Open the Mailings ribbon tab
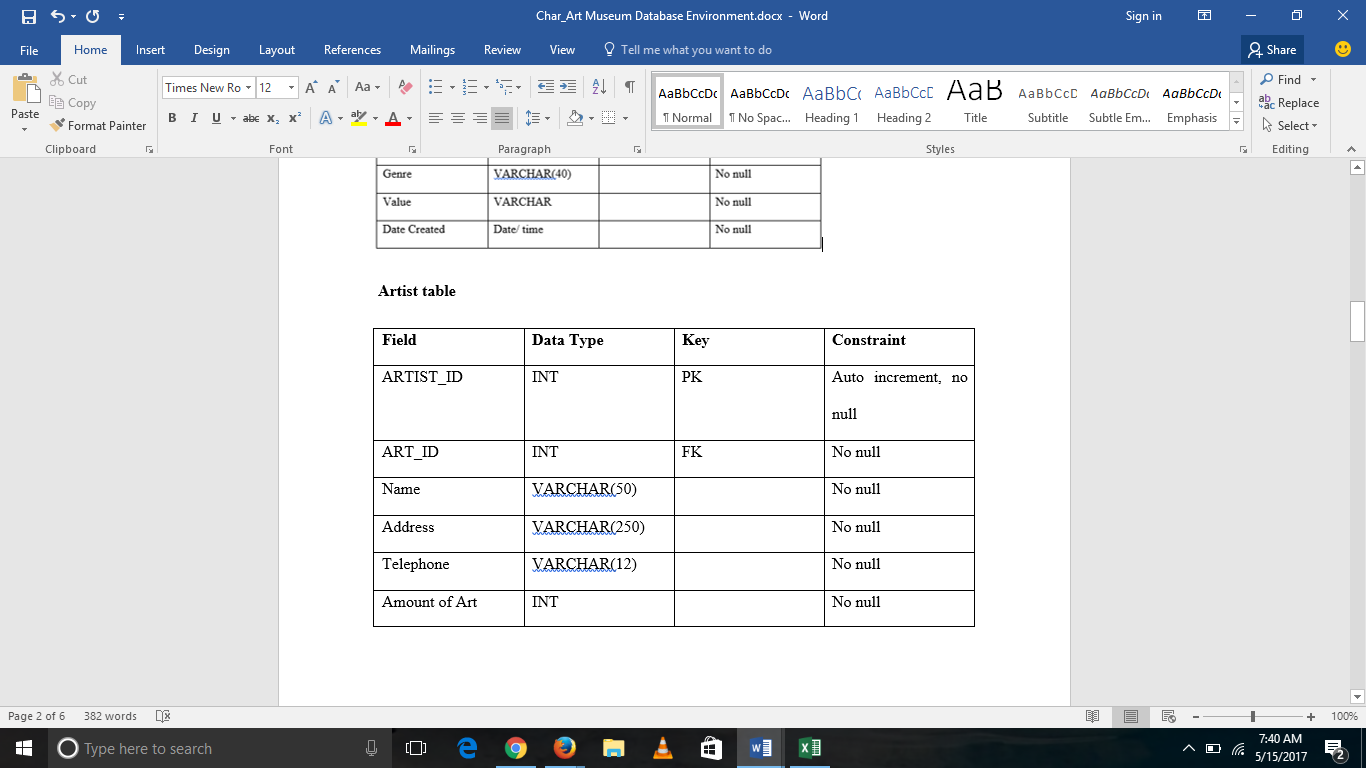Screen dimensions: 1366x768 pos(432,49)
